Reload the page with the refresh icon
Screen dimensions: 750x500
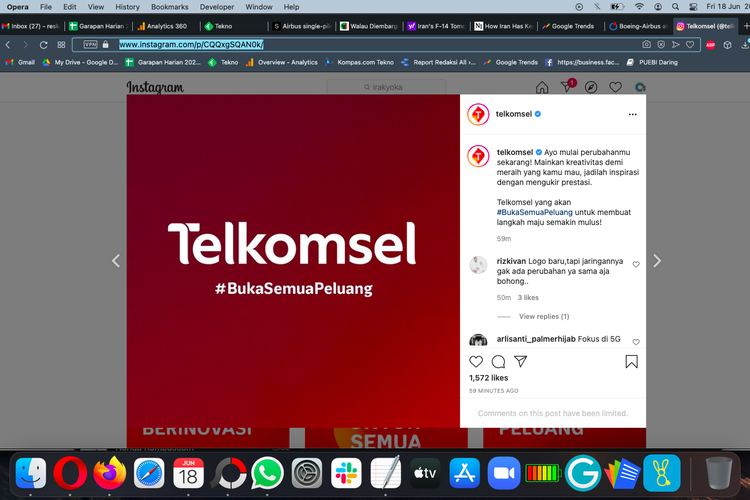pyautogui.click(x=44, y=44)
